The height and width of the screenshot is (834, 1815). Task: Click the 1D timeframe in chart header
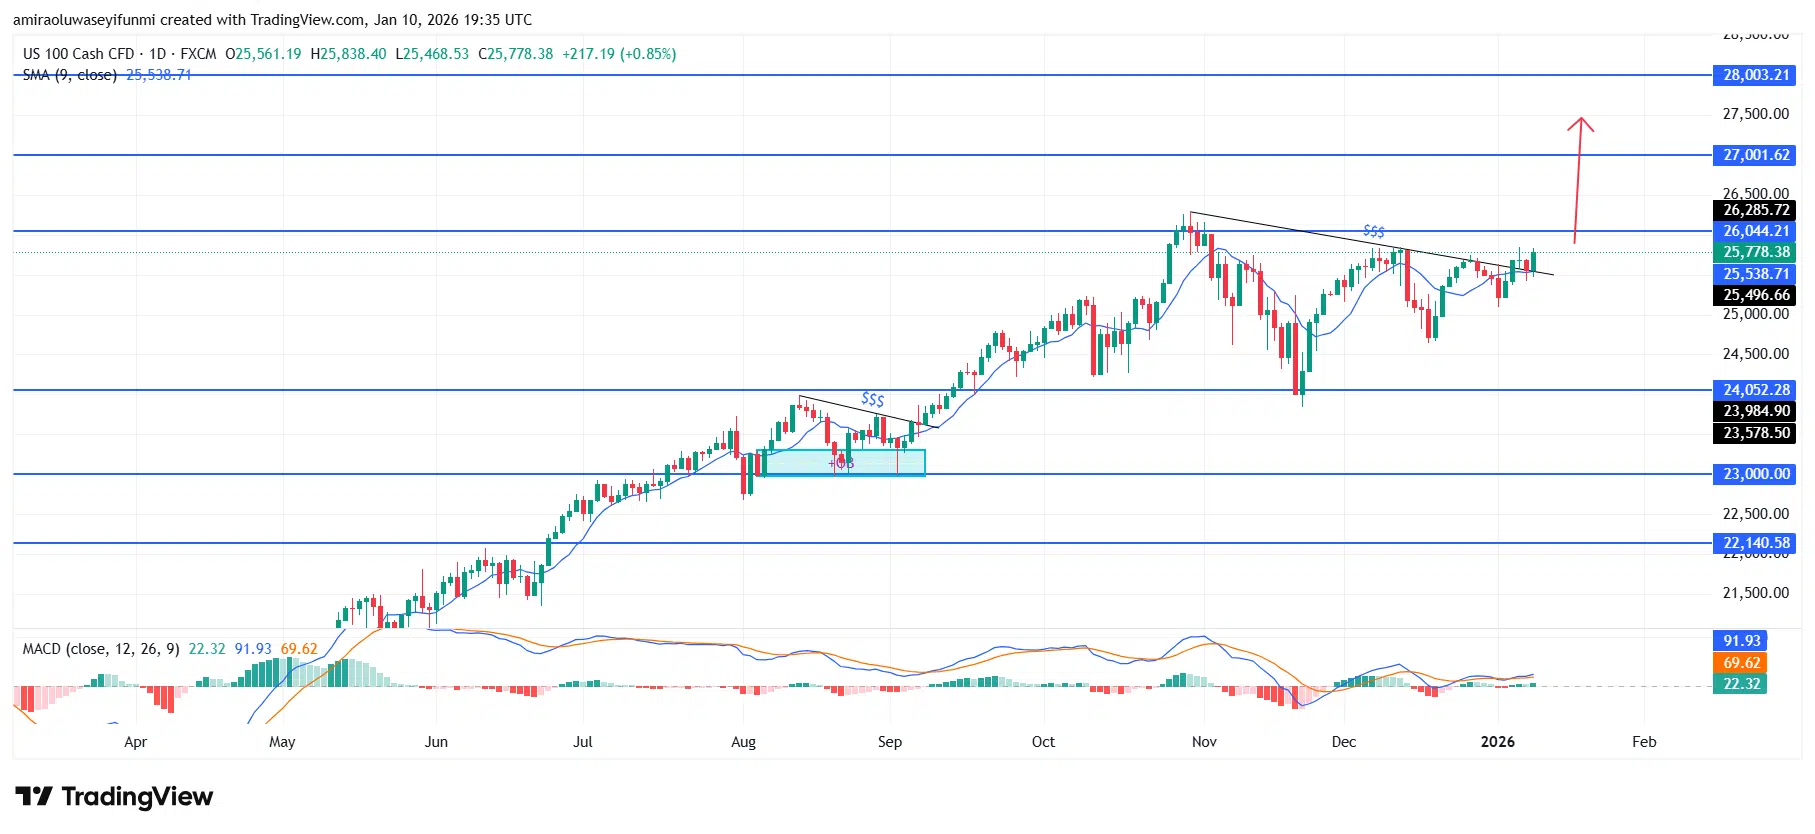click(x=157, y=54)
